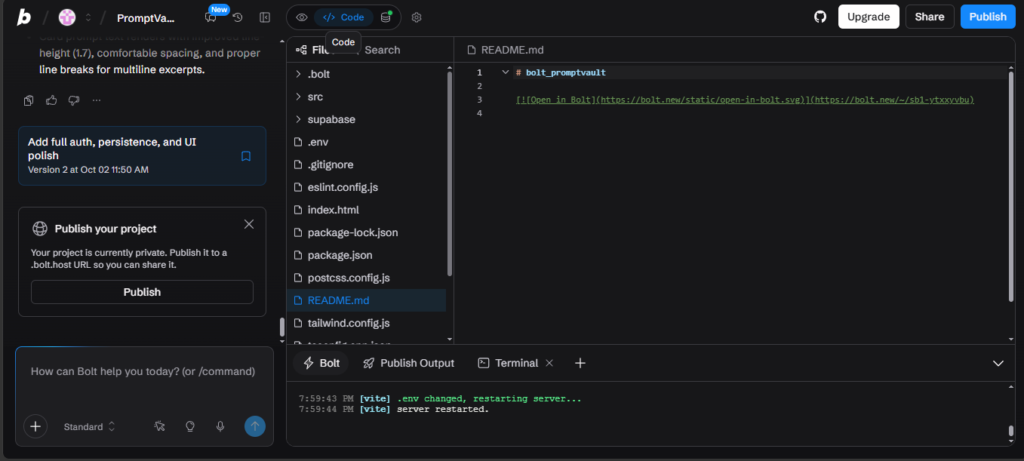Image resolution: width=1024 pixels, height=461 pixels.
Task: Open the Add full auth version card
Action: [x=142, y=156]
